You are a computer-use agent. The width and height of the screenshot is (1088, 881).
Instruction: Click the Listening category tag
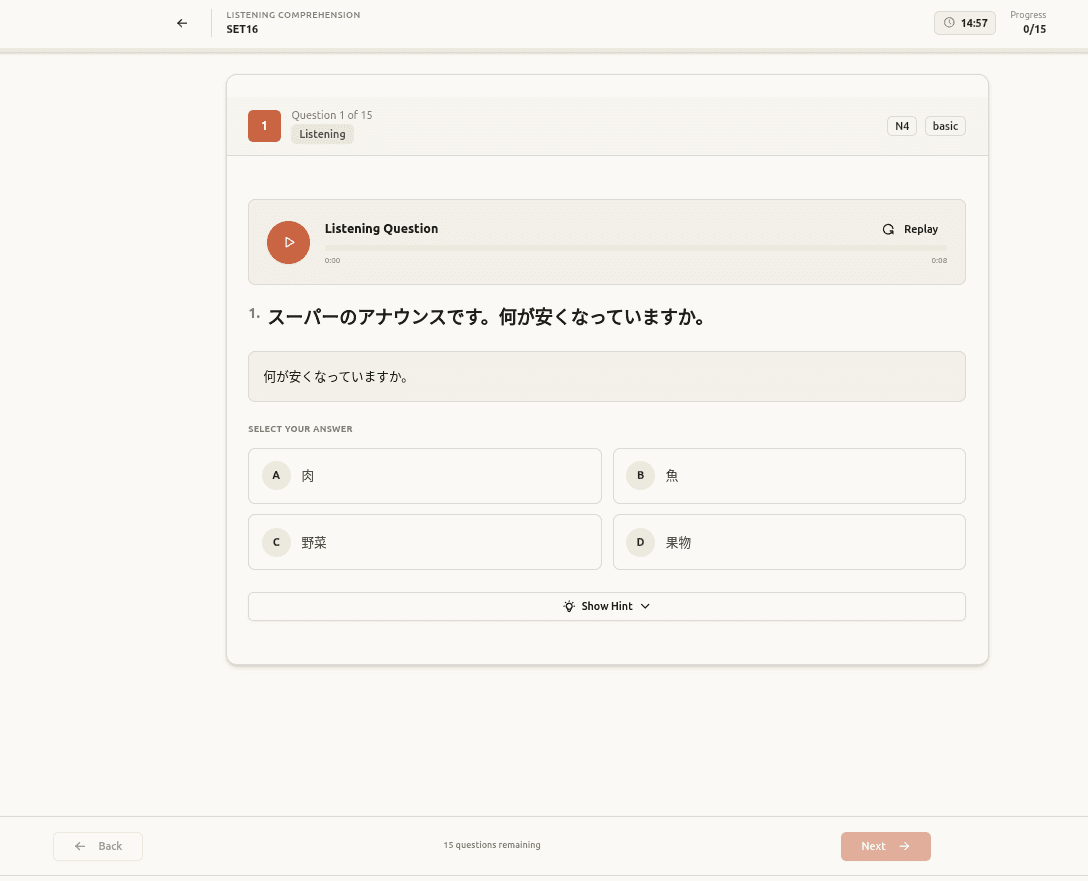(x=322, y=134)
